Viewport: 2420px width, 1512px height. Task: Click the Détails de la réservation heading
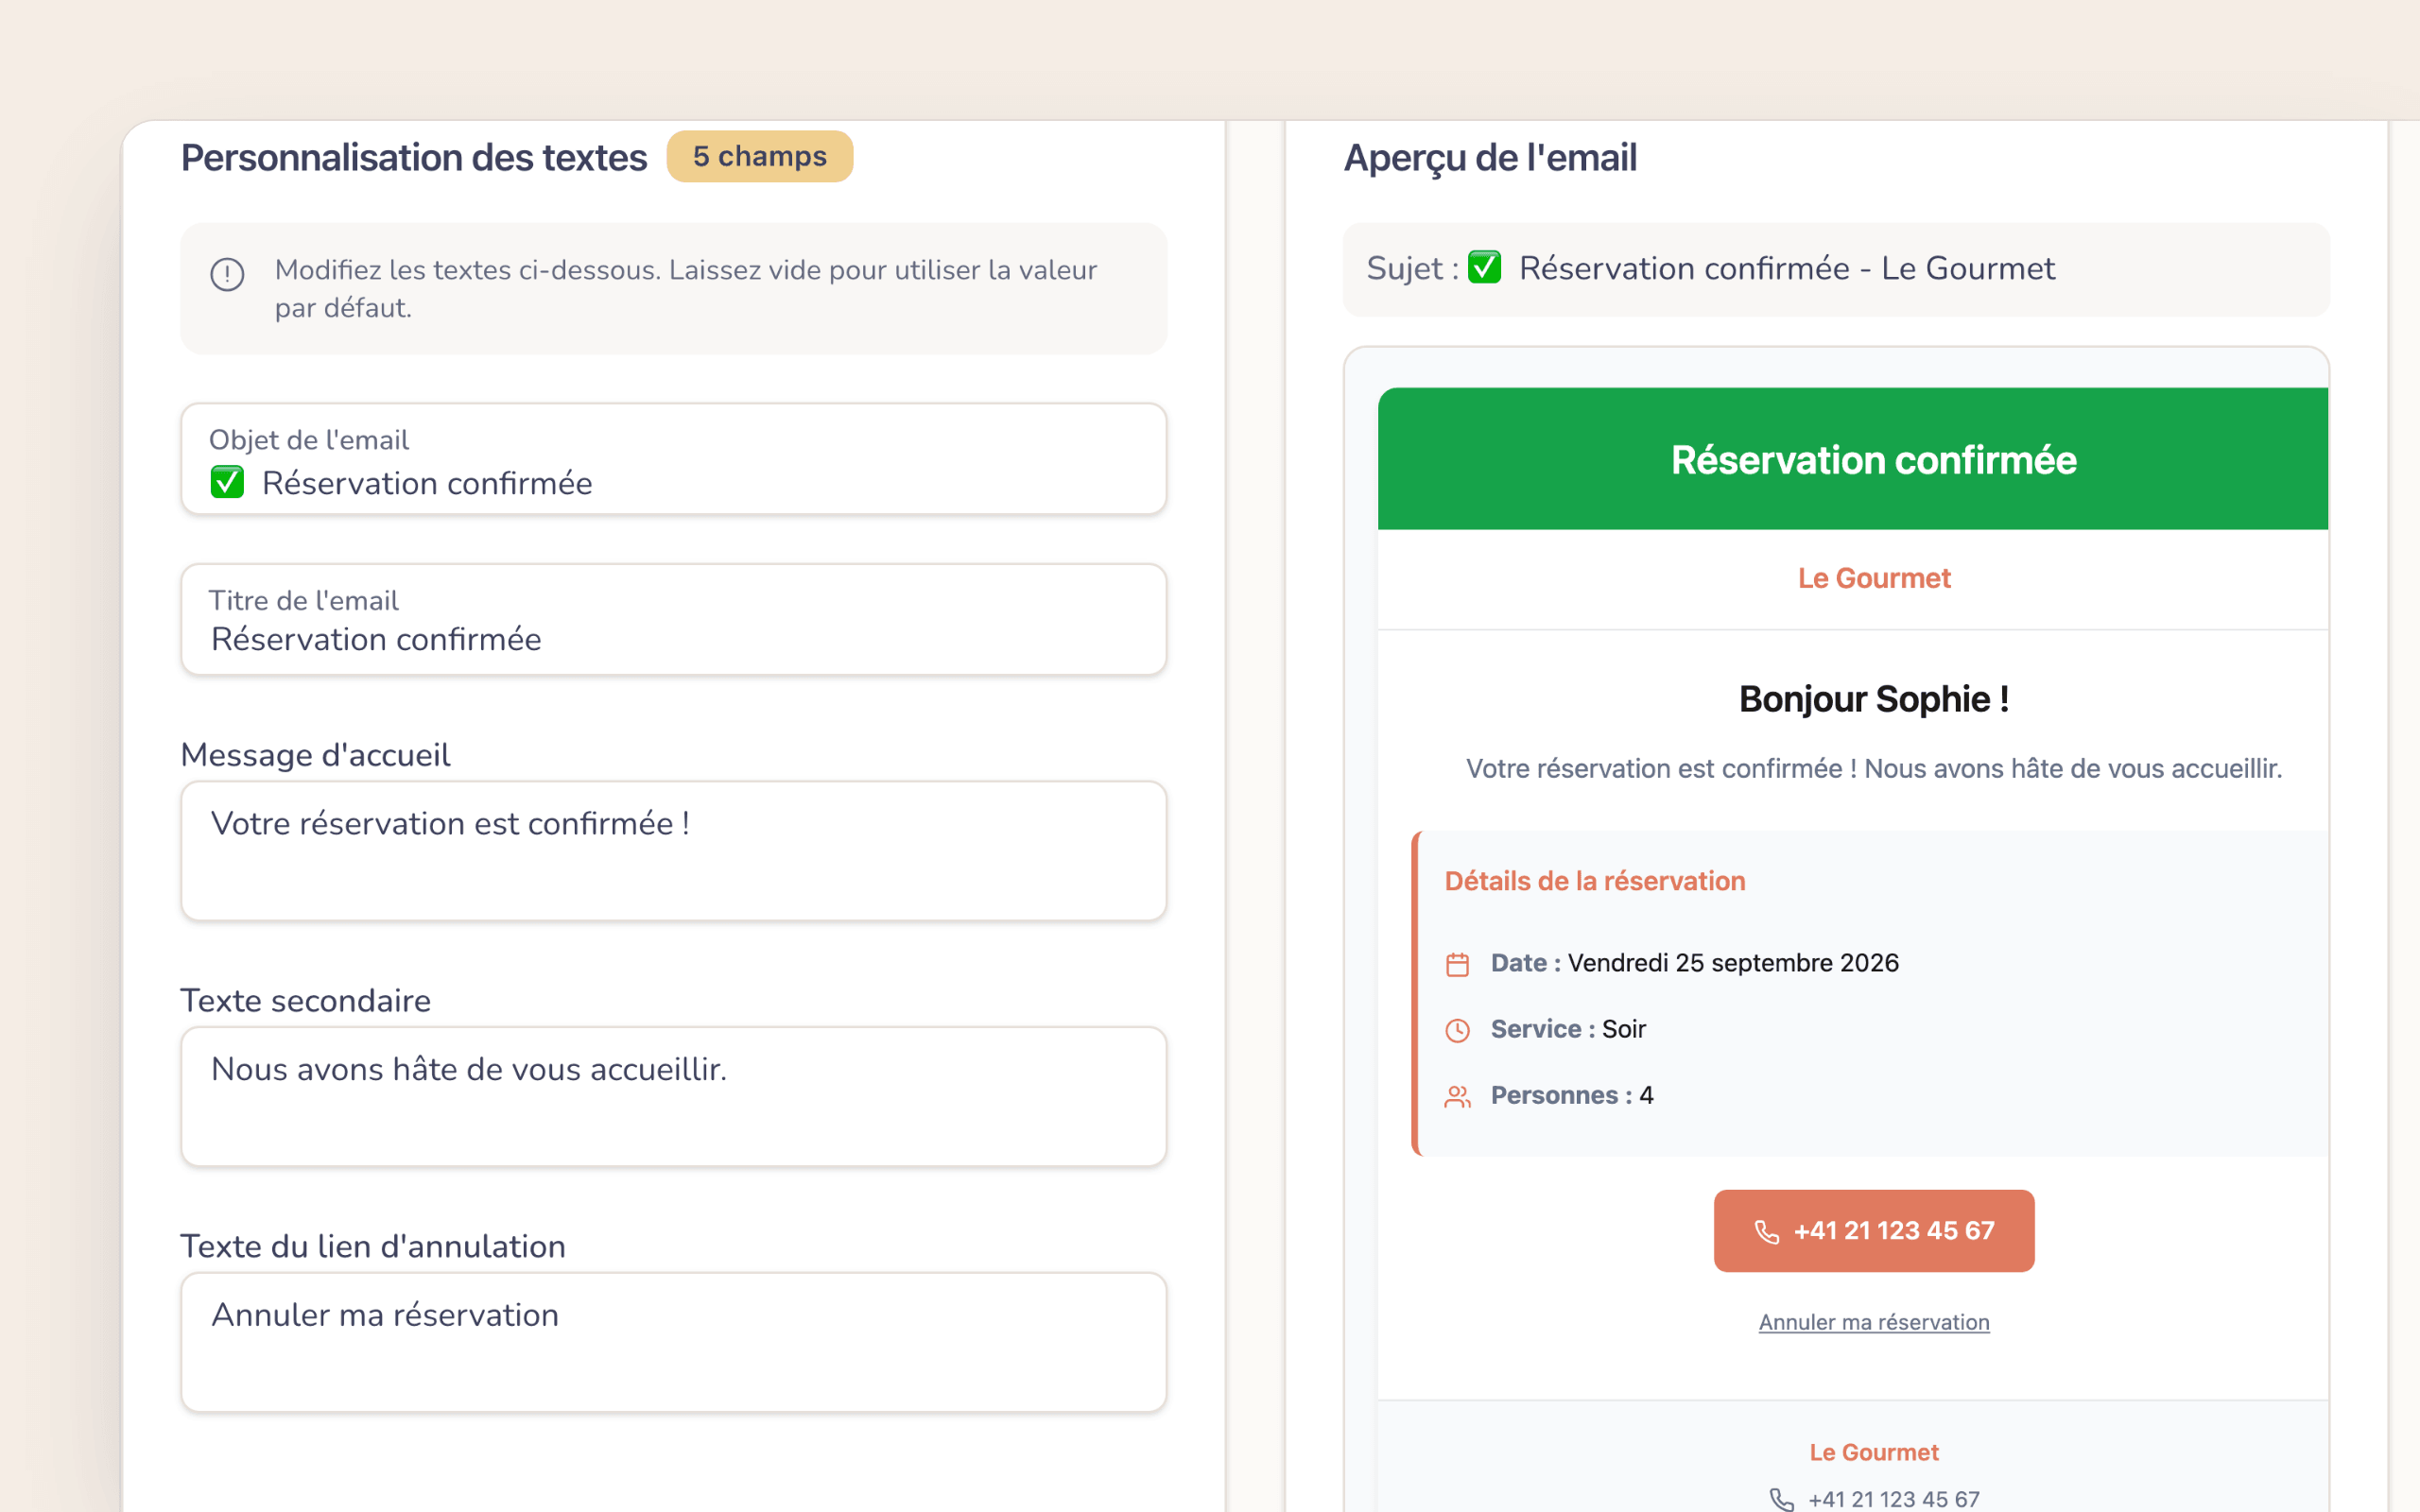pos(1595,881)
